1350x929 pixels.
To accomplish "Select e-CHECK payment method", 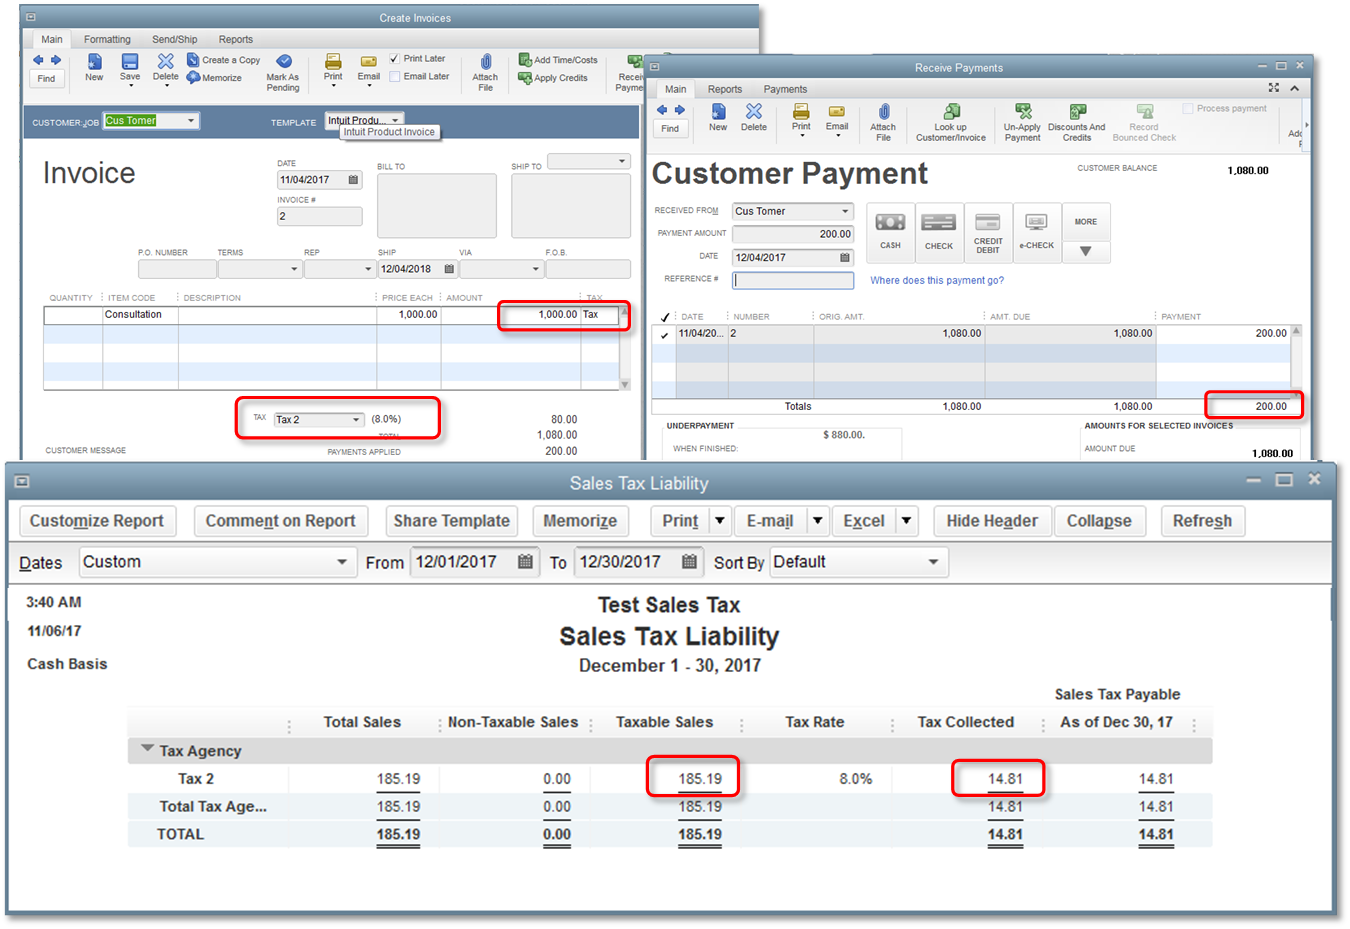I will pyautogui.click(x=1037, y=232).
